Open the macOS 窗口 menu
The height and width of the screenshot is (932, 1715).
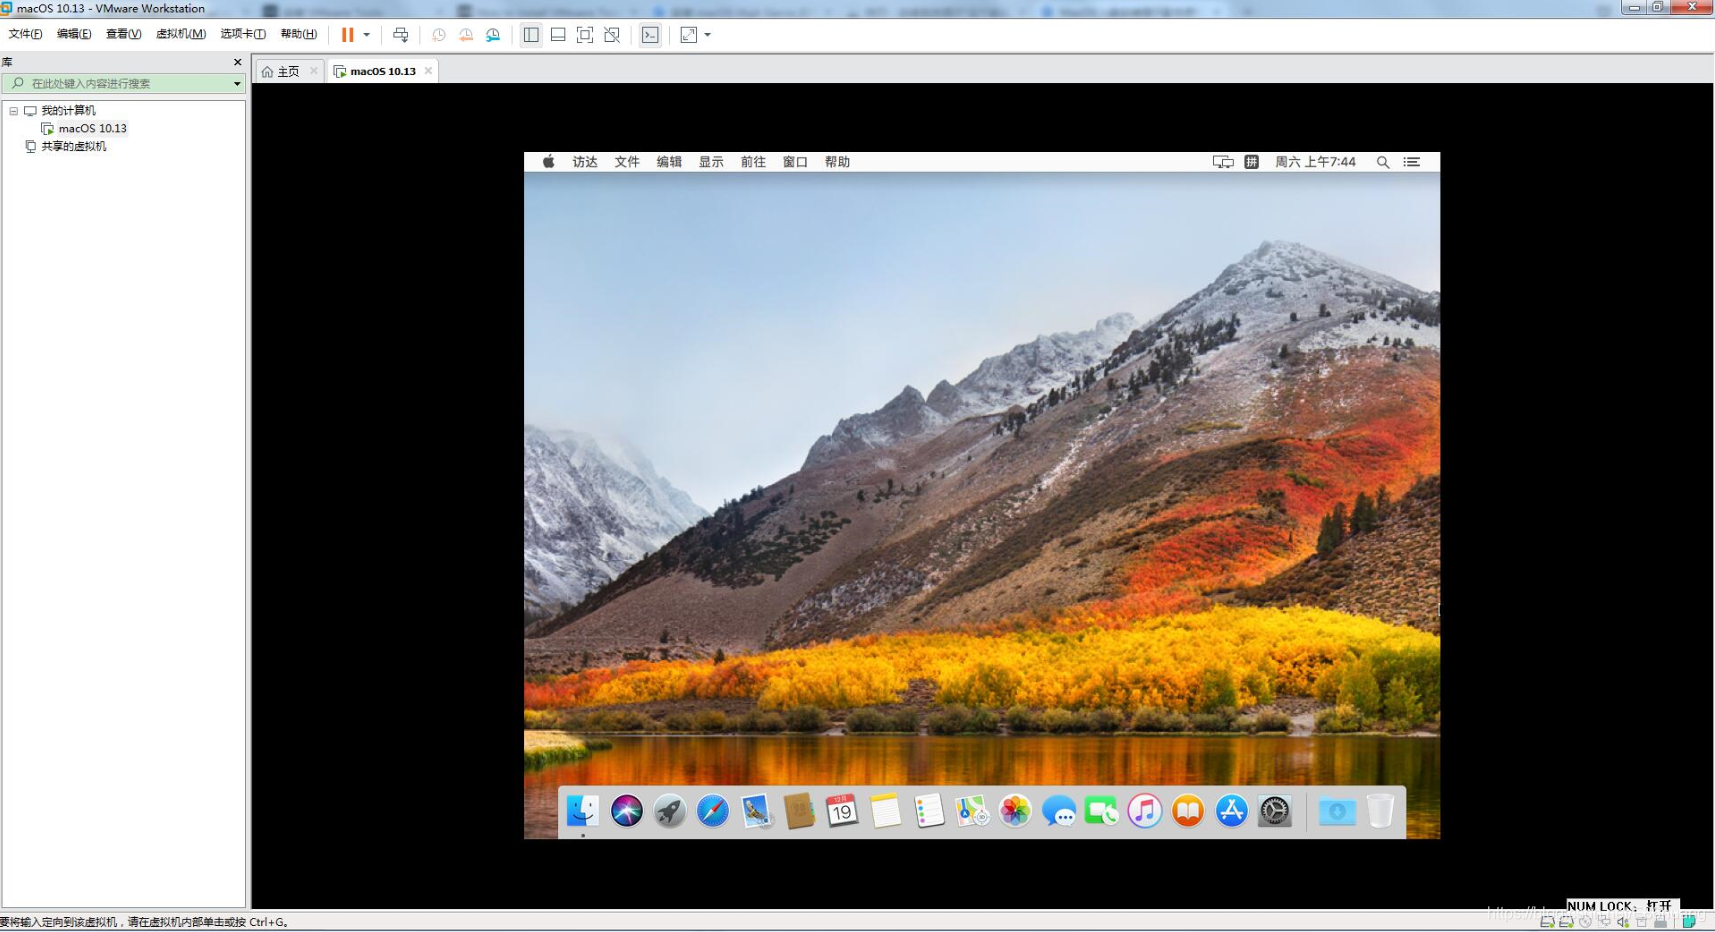click(x=795, y=162)
